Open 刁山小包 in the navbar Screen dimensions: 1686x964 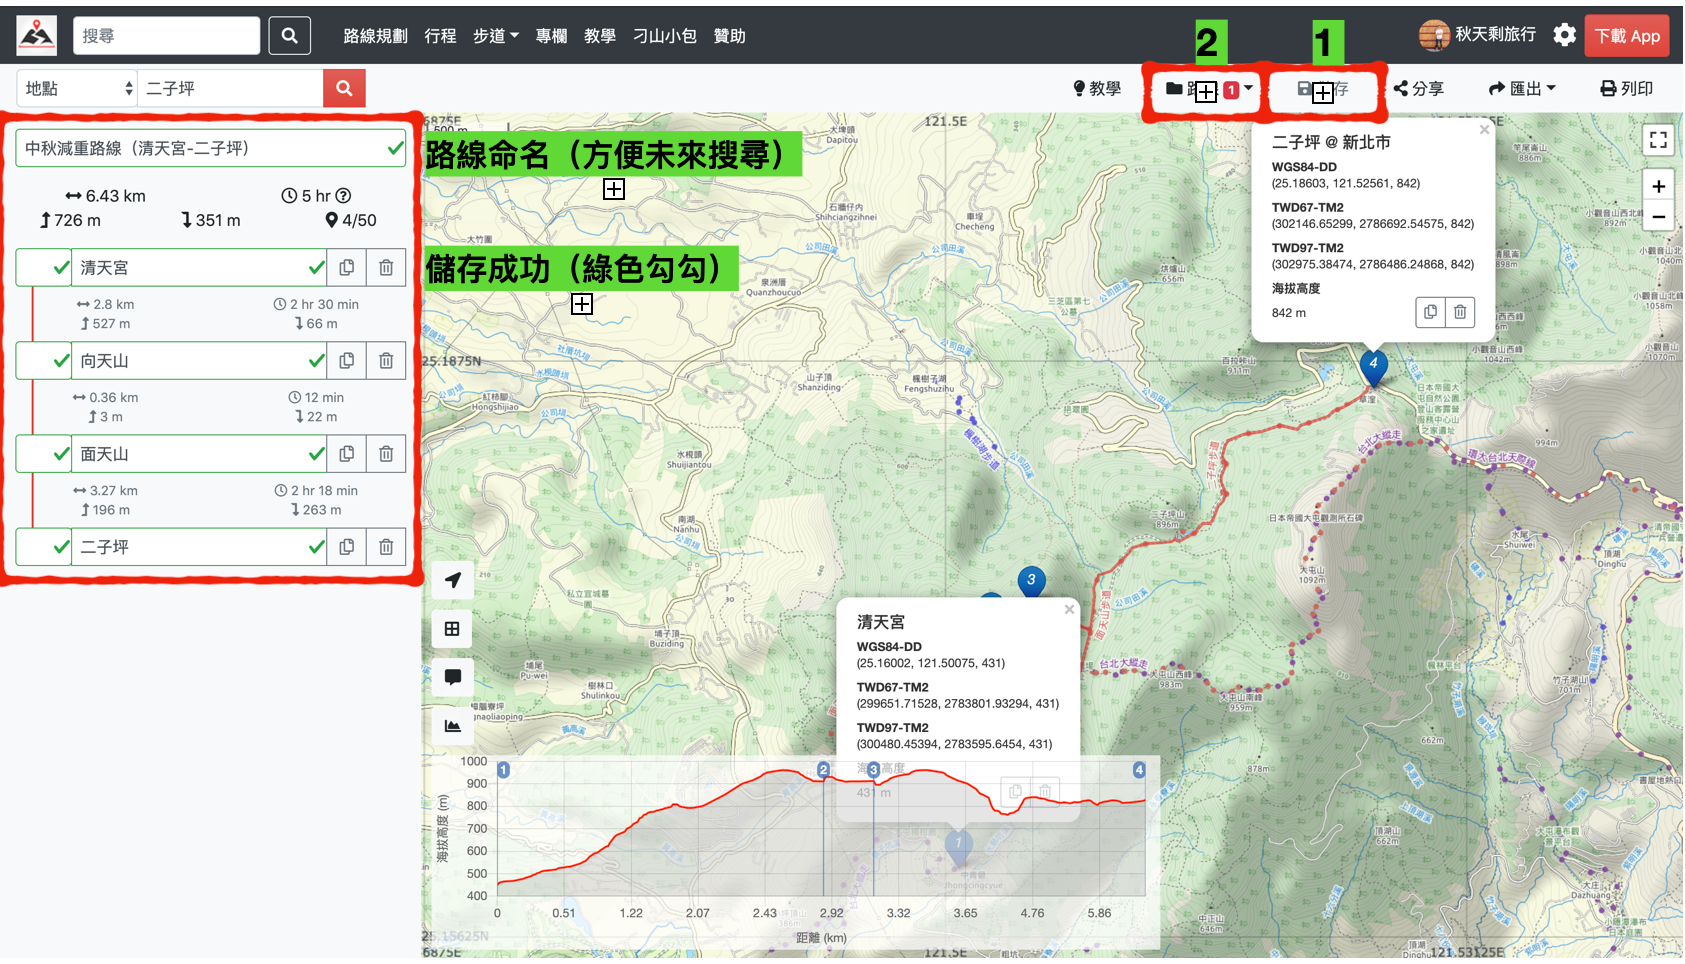pos(664,36)
